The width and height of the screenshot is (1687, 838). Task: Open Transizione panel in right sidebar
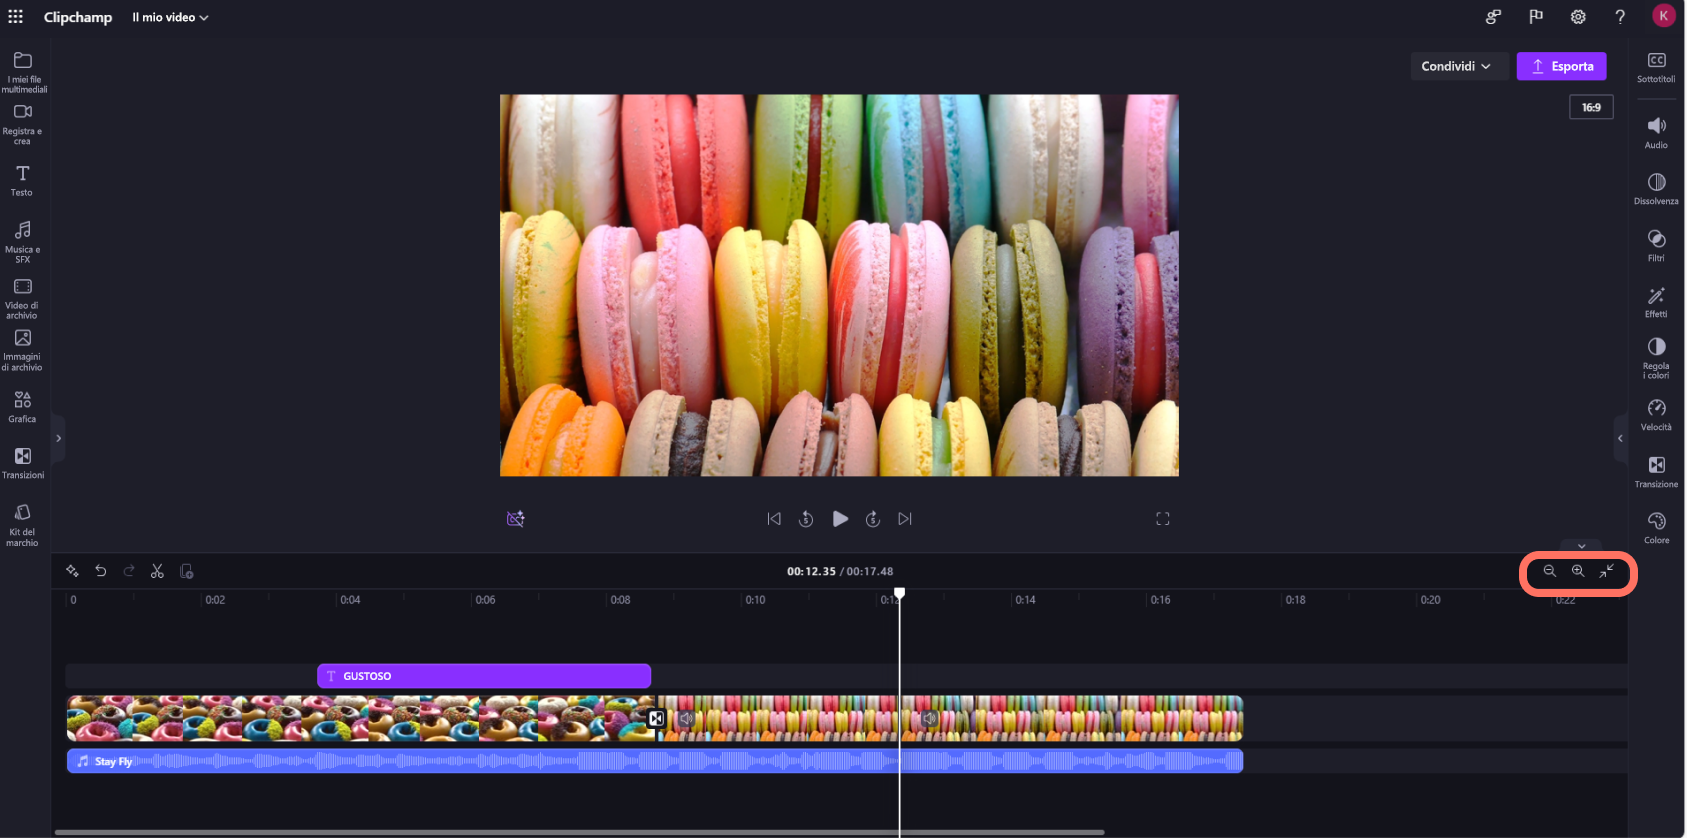pos(1656,471)
